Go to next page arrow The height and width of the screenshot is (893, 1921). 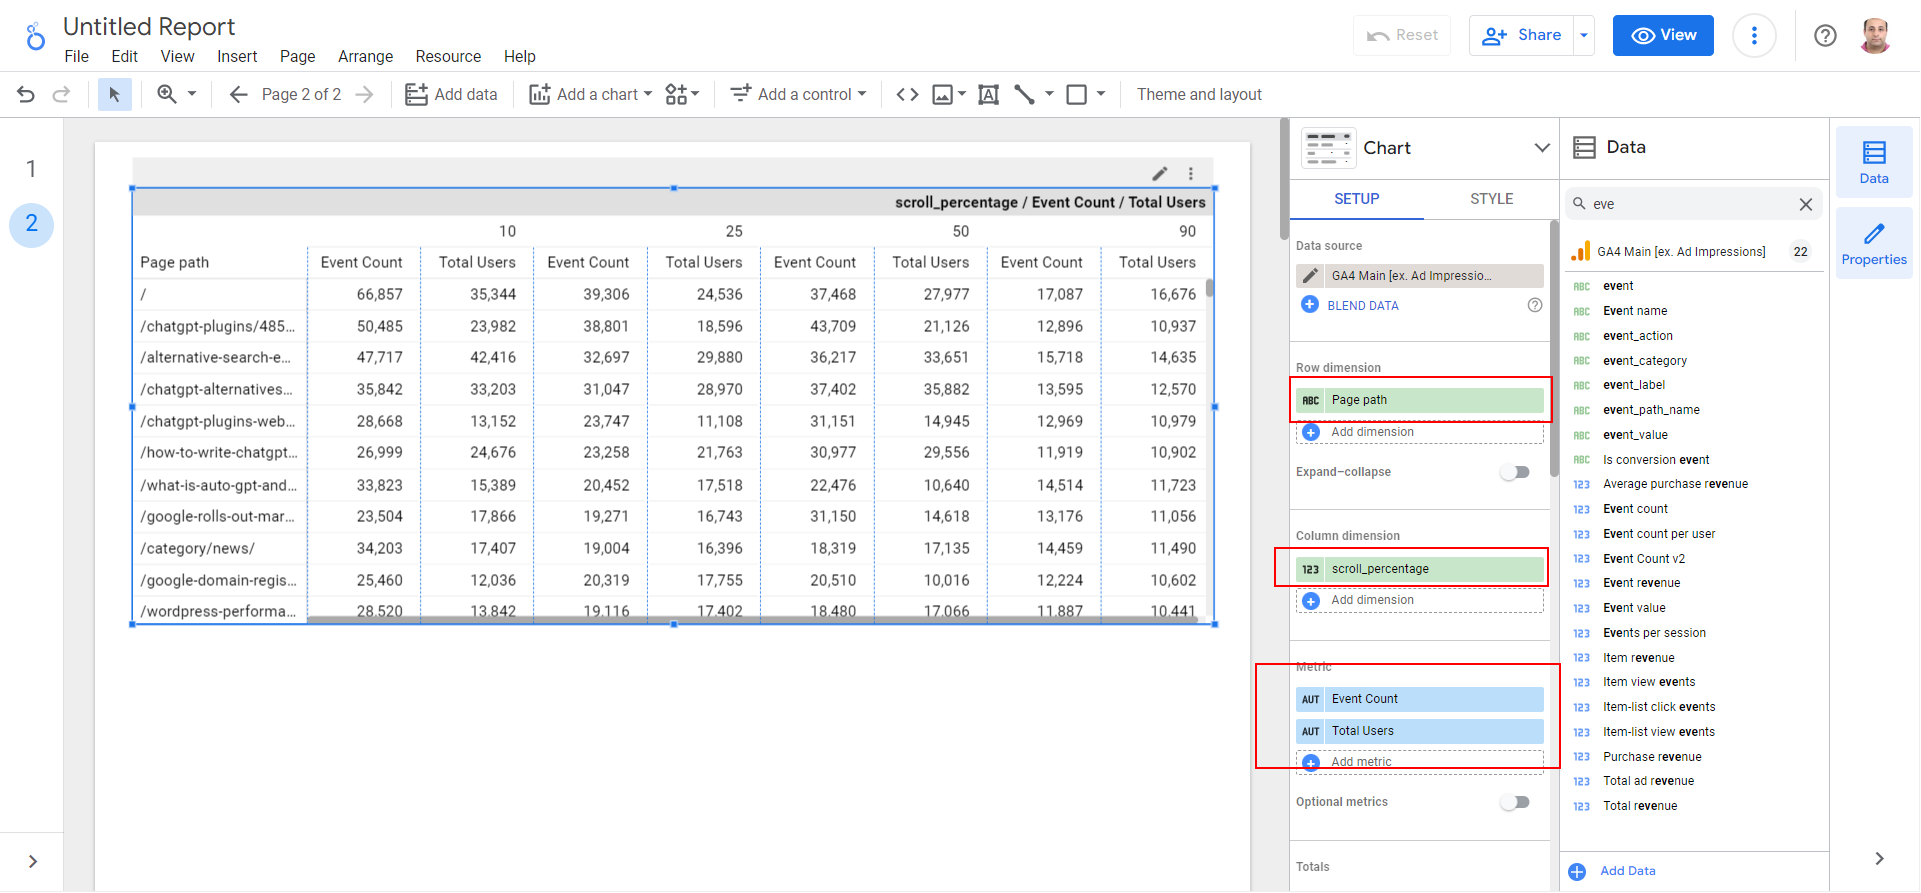coord(365,94)
